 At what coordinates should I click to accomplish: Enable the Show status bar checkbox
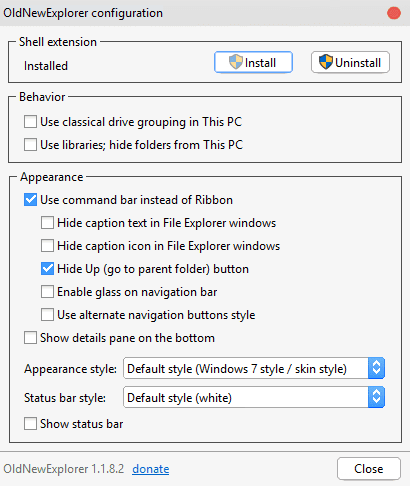click(x=30, y=424)
